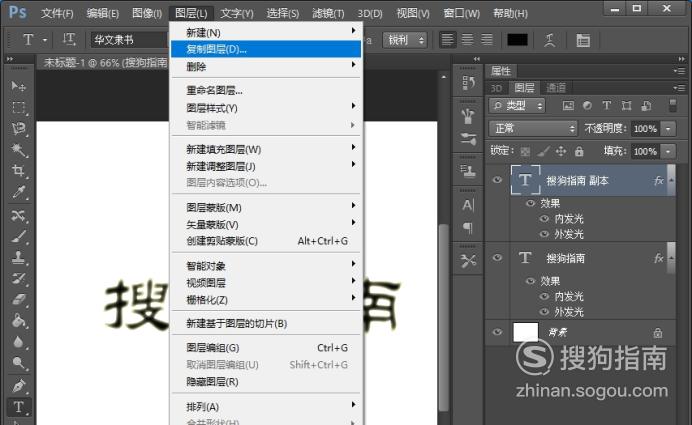Open the 正常 blend mode dropdown

coord(533,128)
